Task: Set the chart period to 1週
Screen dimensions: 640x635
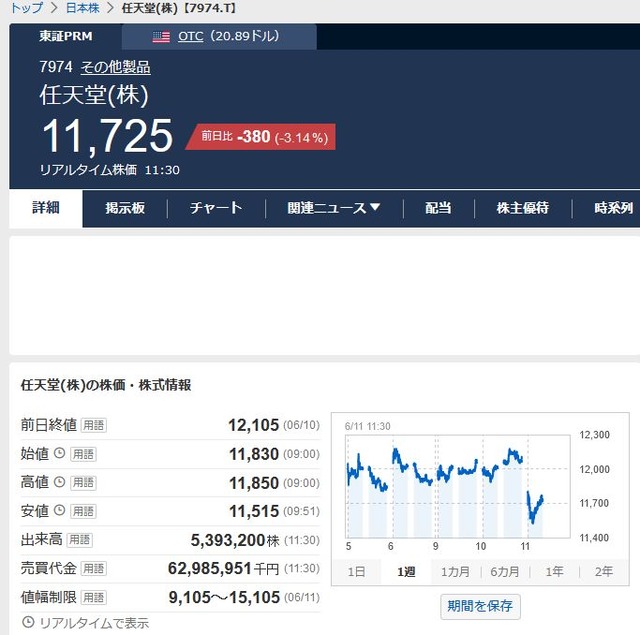Action: point(406,572)
